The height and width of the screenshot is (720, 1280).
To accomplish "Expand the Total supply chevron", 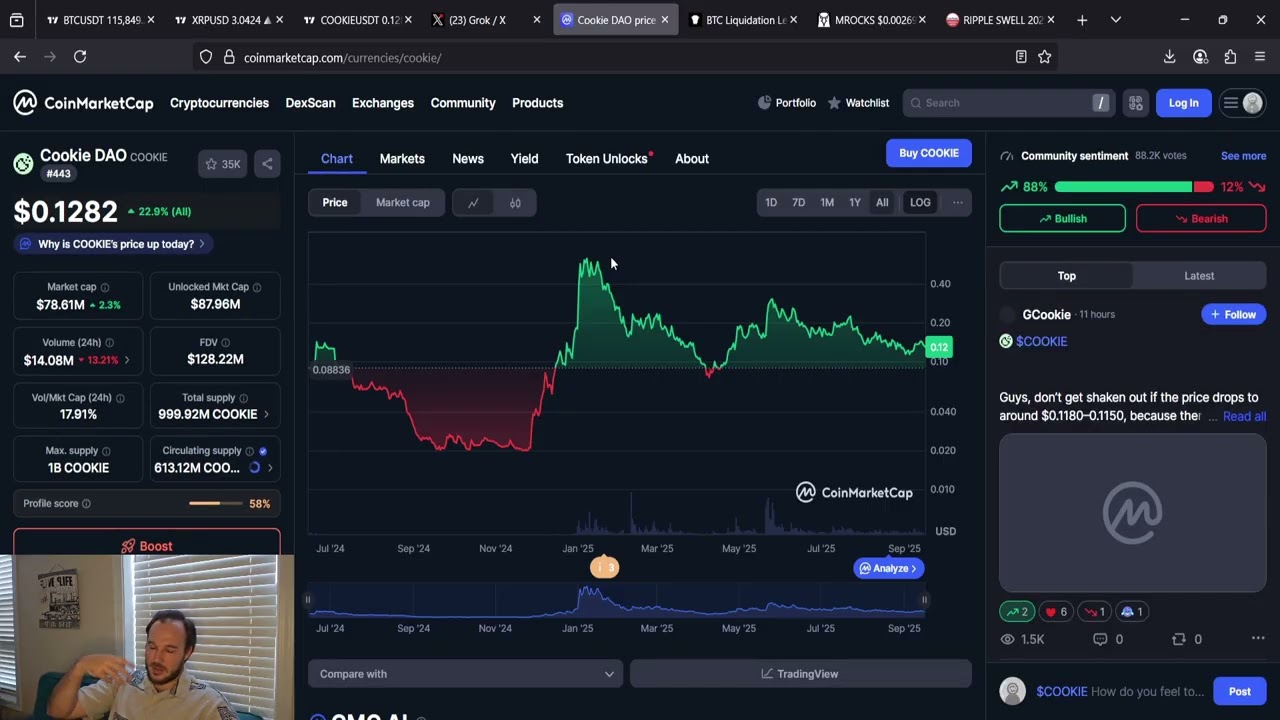I will tap(266, 414).
